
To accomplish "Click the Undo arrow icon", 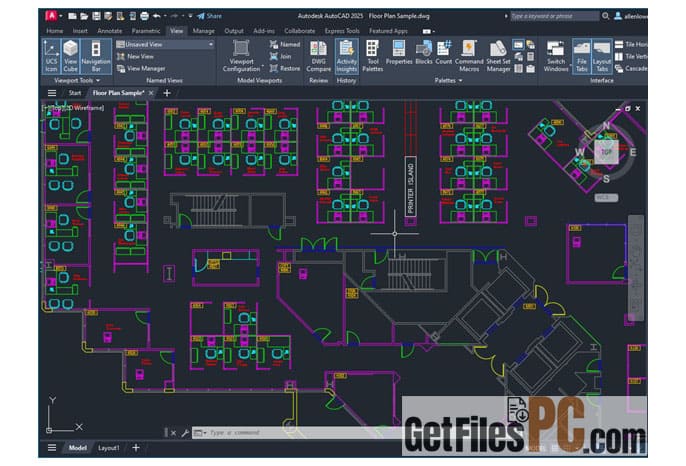I will [x=156, y=16].
